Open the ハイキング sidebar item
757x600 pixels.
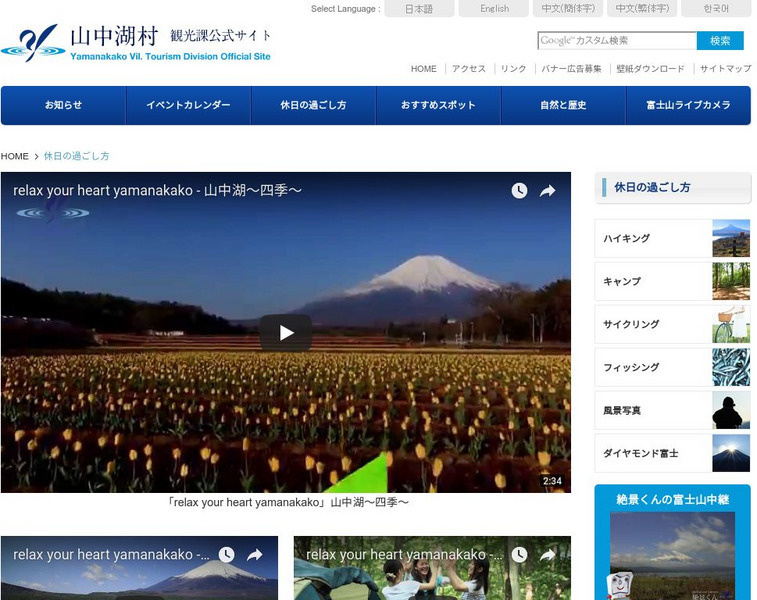pos(673,238)
